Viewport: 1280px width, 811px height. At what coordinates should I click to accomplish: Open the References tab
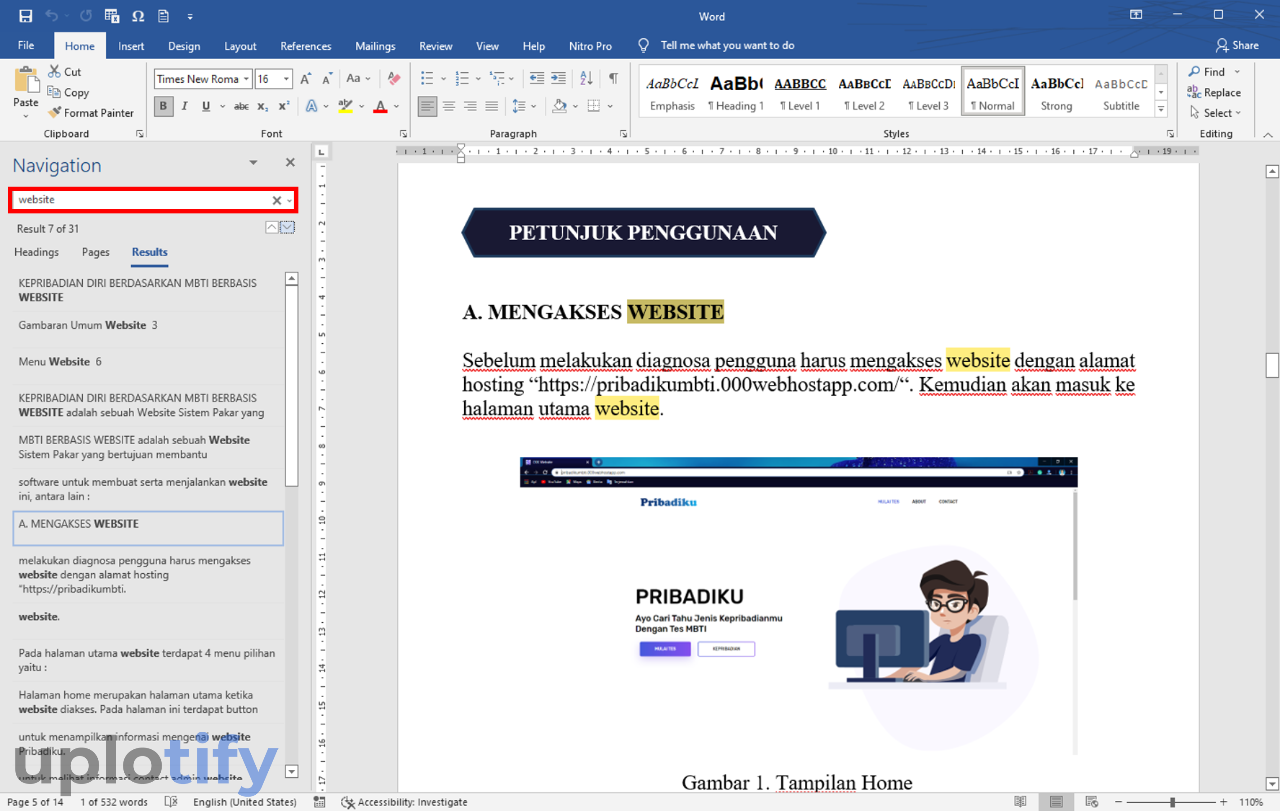click(306, 46)
